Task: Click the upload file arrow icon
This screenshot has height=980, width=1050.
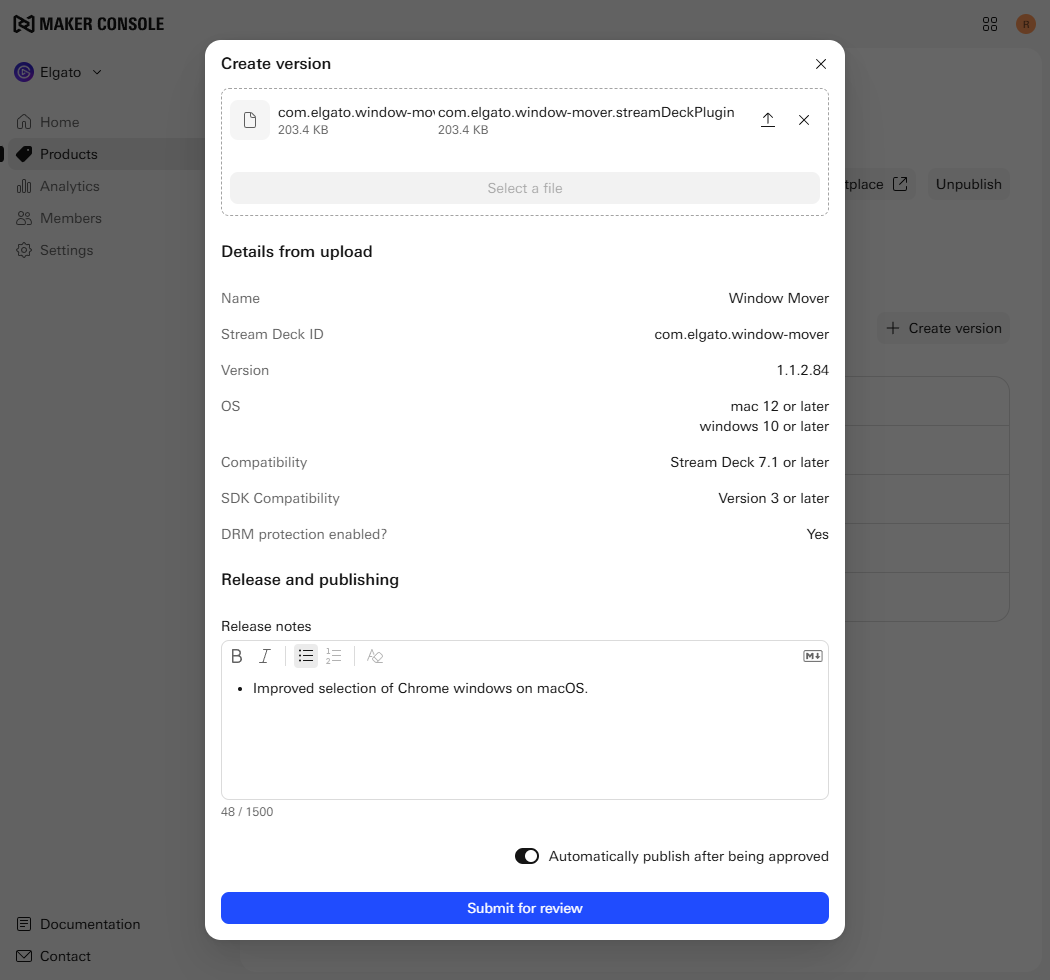Action: coord(768,120)
